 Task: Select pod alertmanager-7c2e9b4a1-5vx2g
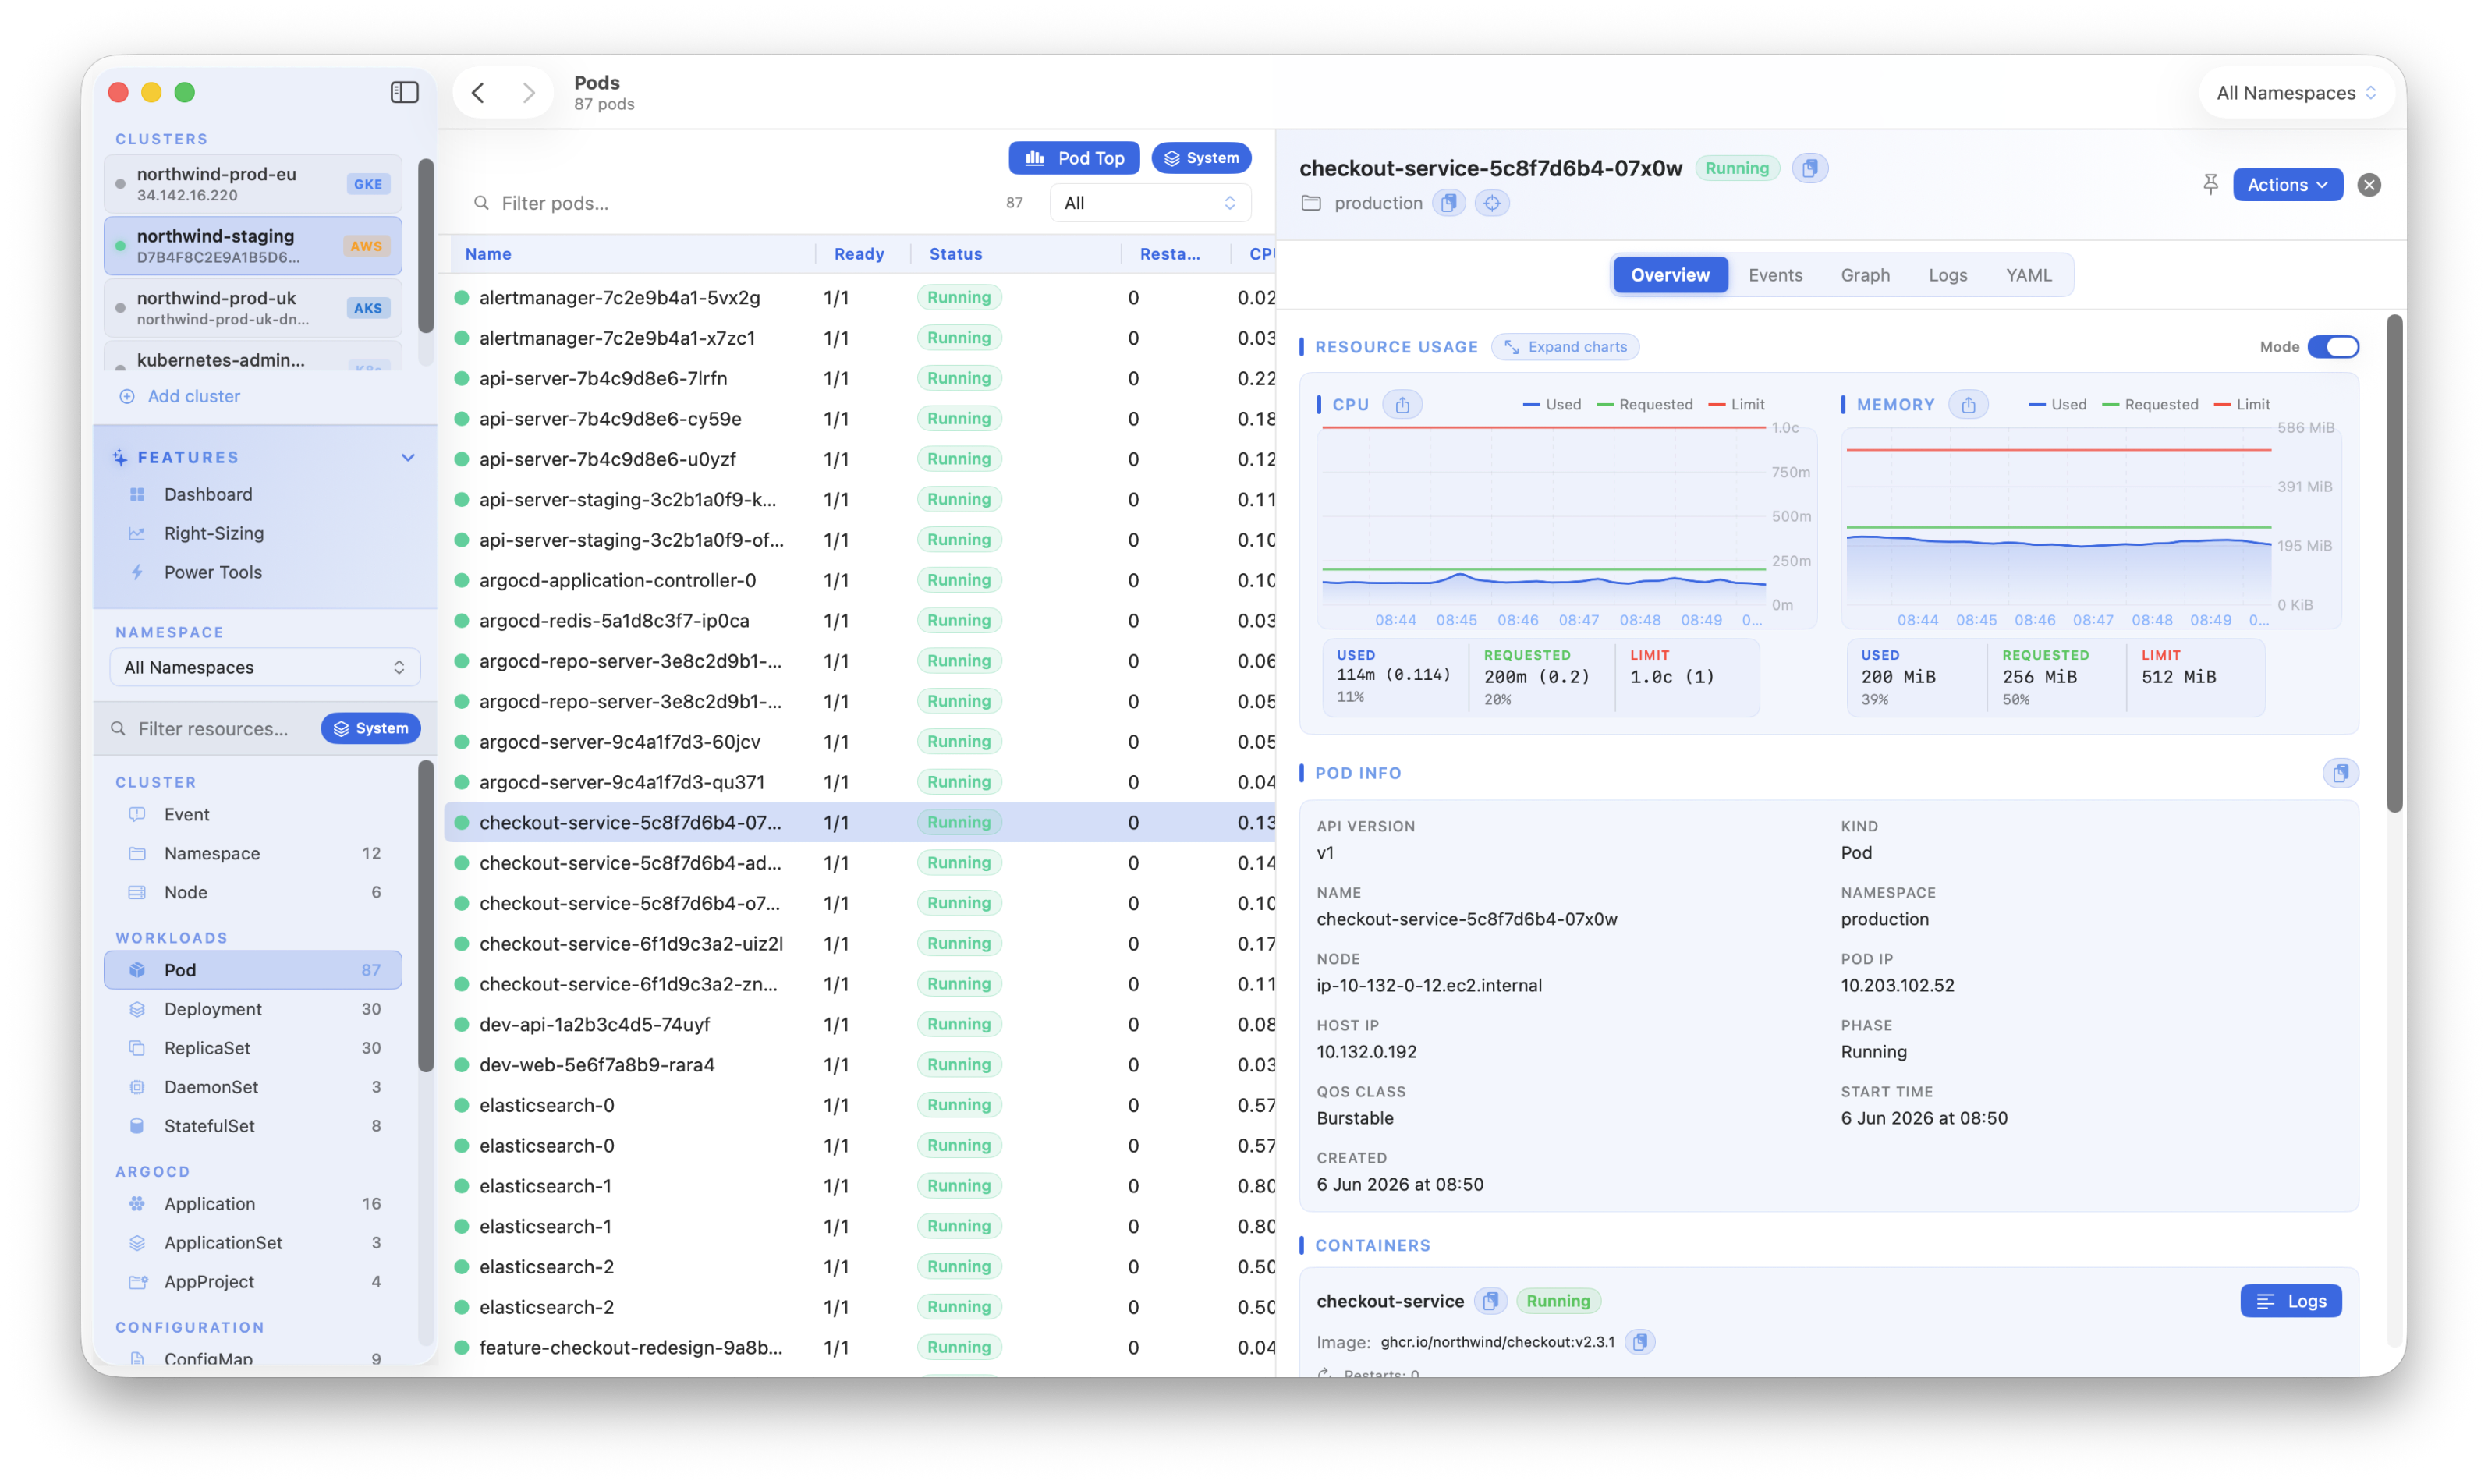pos(860,298)
